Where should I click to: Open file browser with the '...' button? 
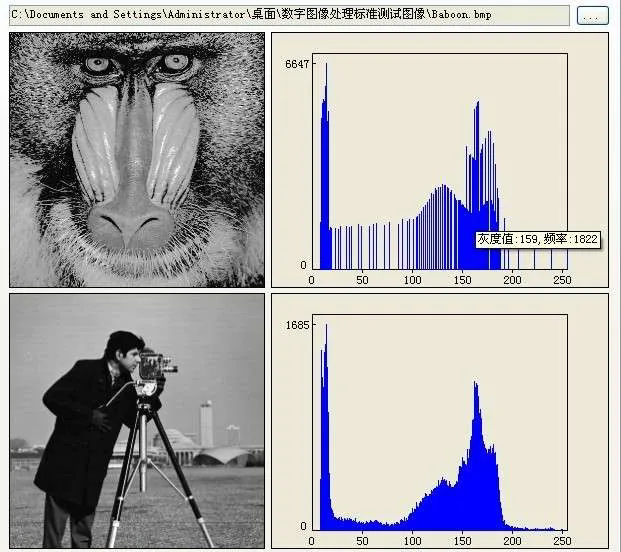[x=592, y=16]
